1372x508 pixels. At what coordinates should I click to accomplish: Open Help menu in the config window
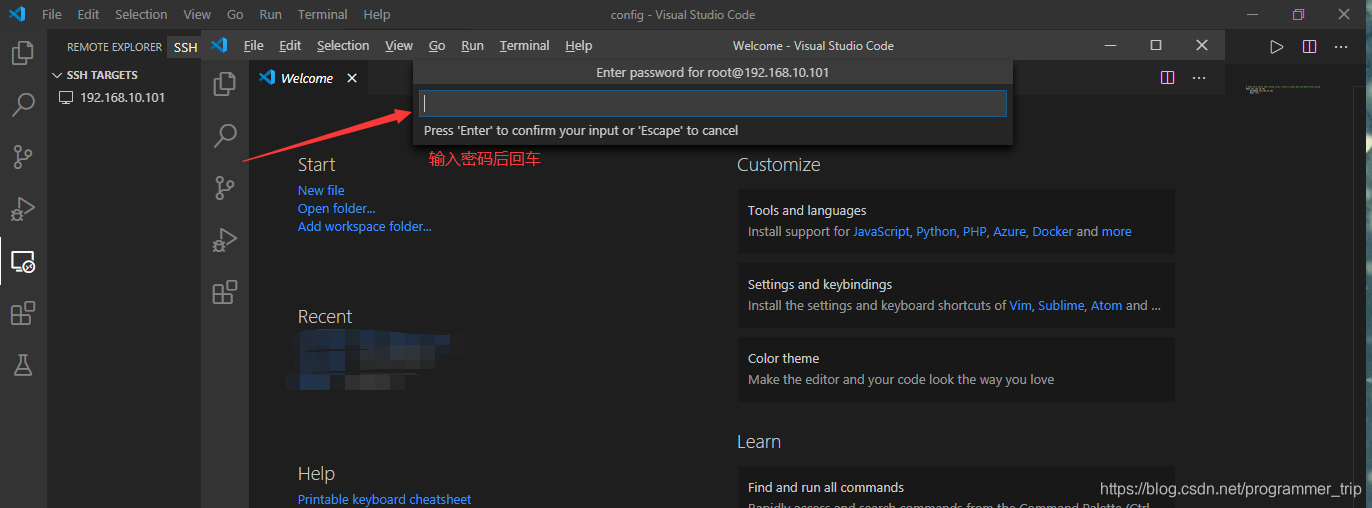[x=377, y=15]
